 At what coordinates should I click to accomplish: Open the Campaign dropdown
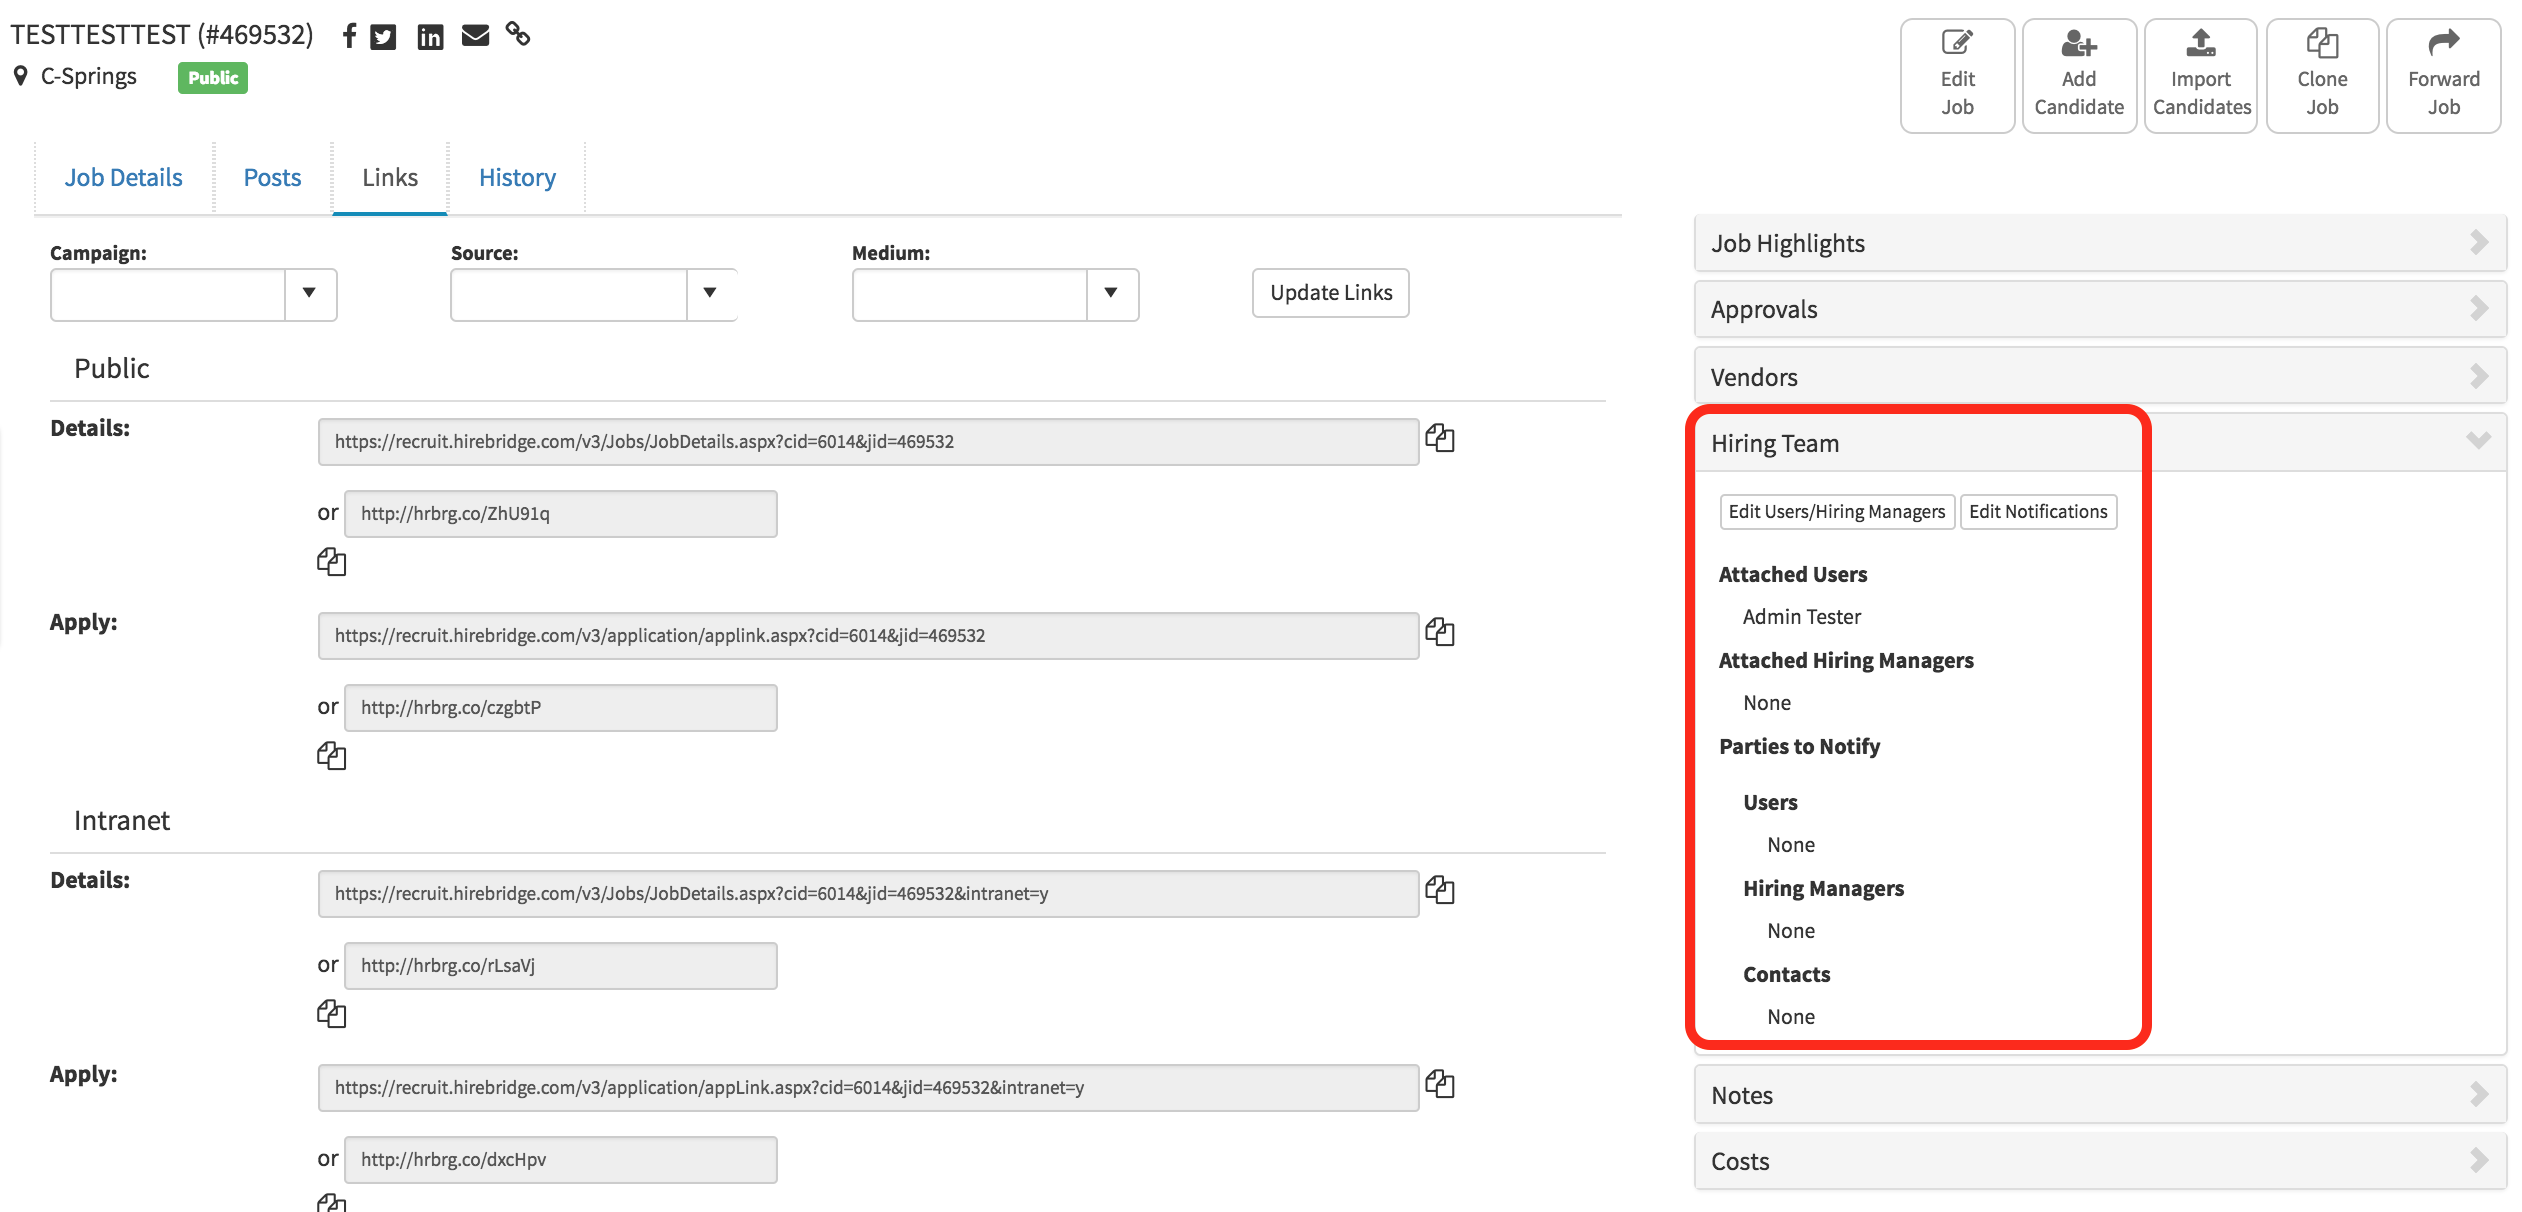tap(310, 294)
